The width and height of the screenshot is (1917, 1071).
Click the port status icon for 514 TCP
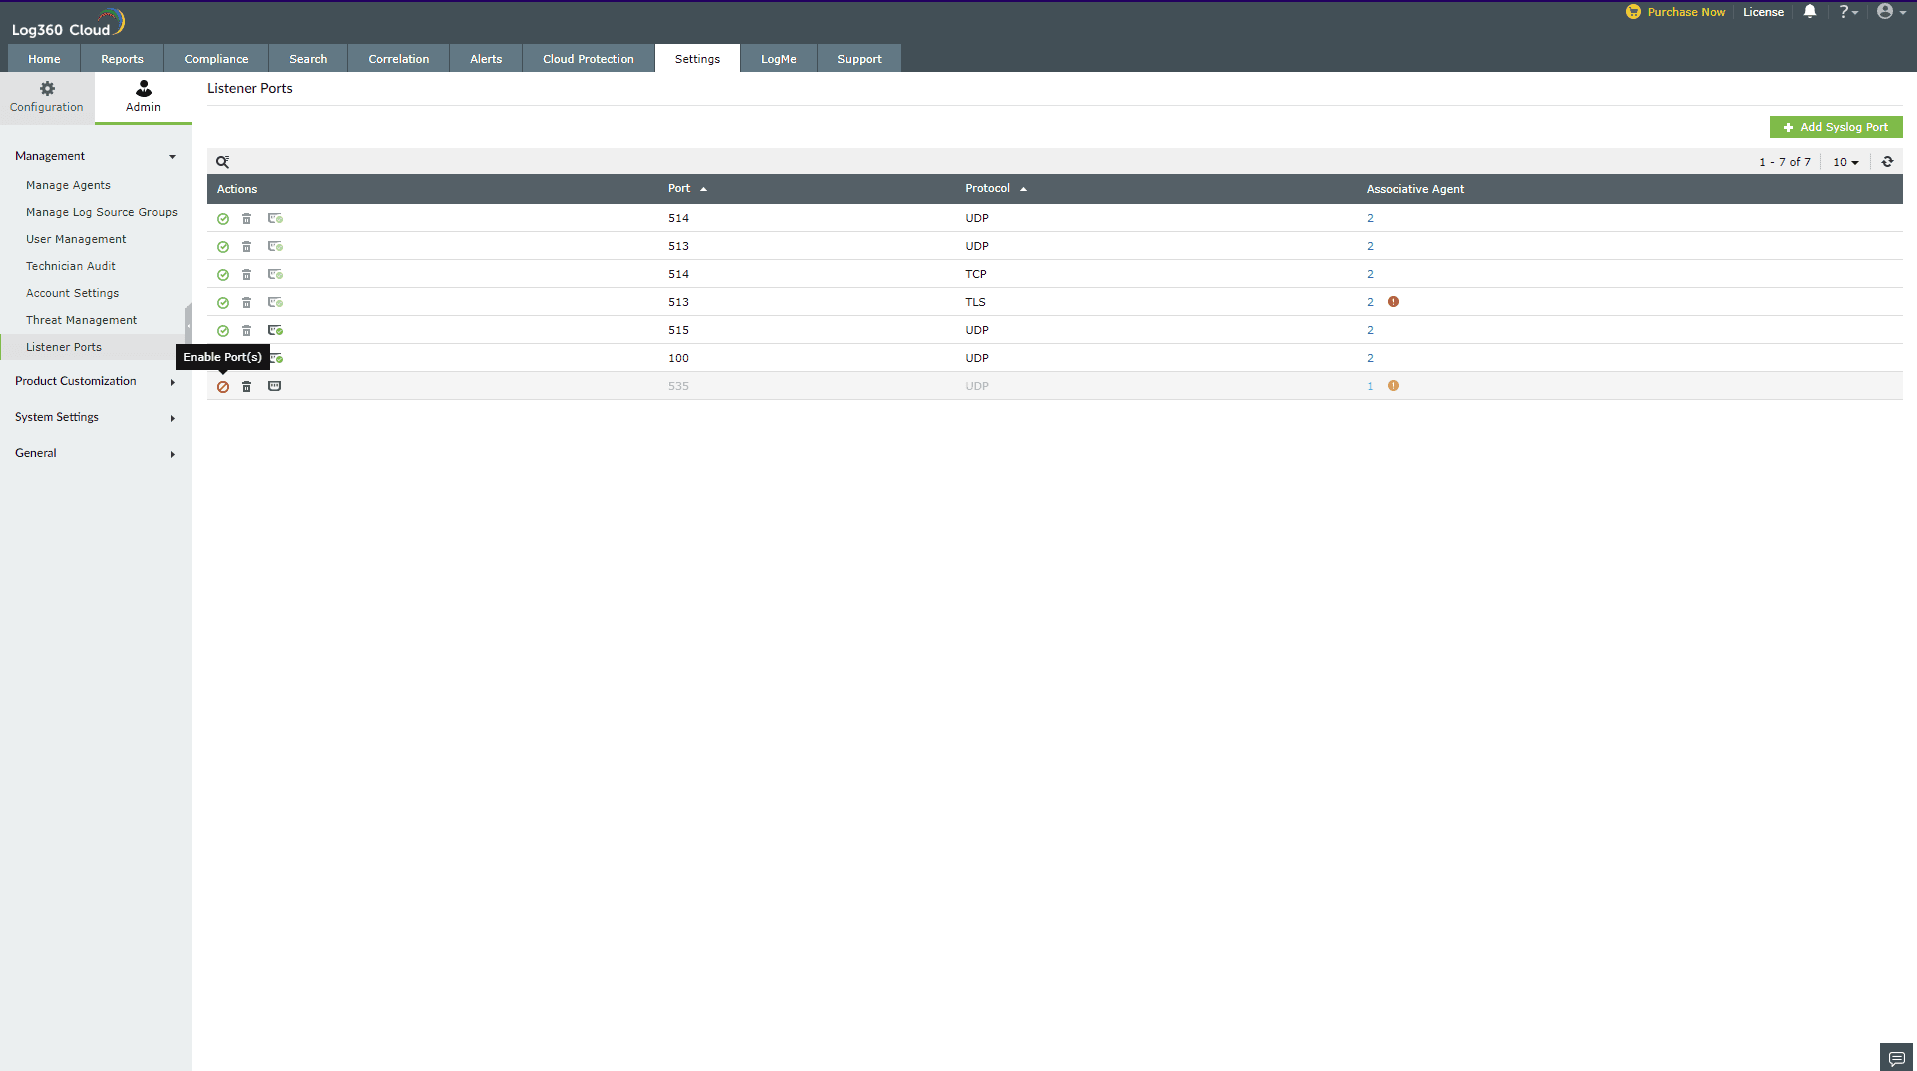coord(275,275)
